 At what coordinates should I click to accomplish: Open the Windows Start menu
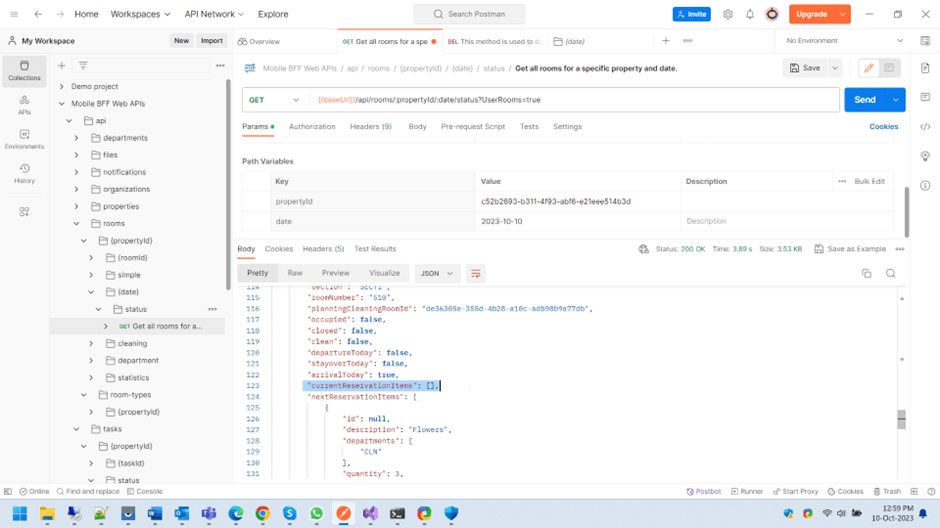click(20, 514)
